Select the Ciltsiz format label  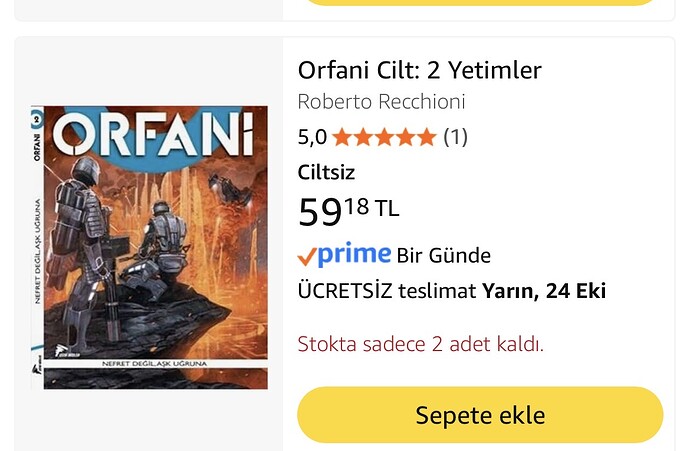pyautogui.click(x=326, y=172)
